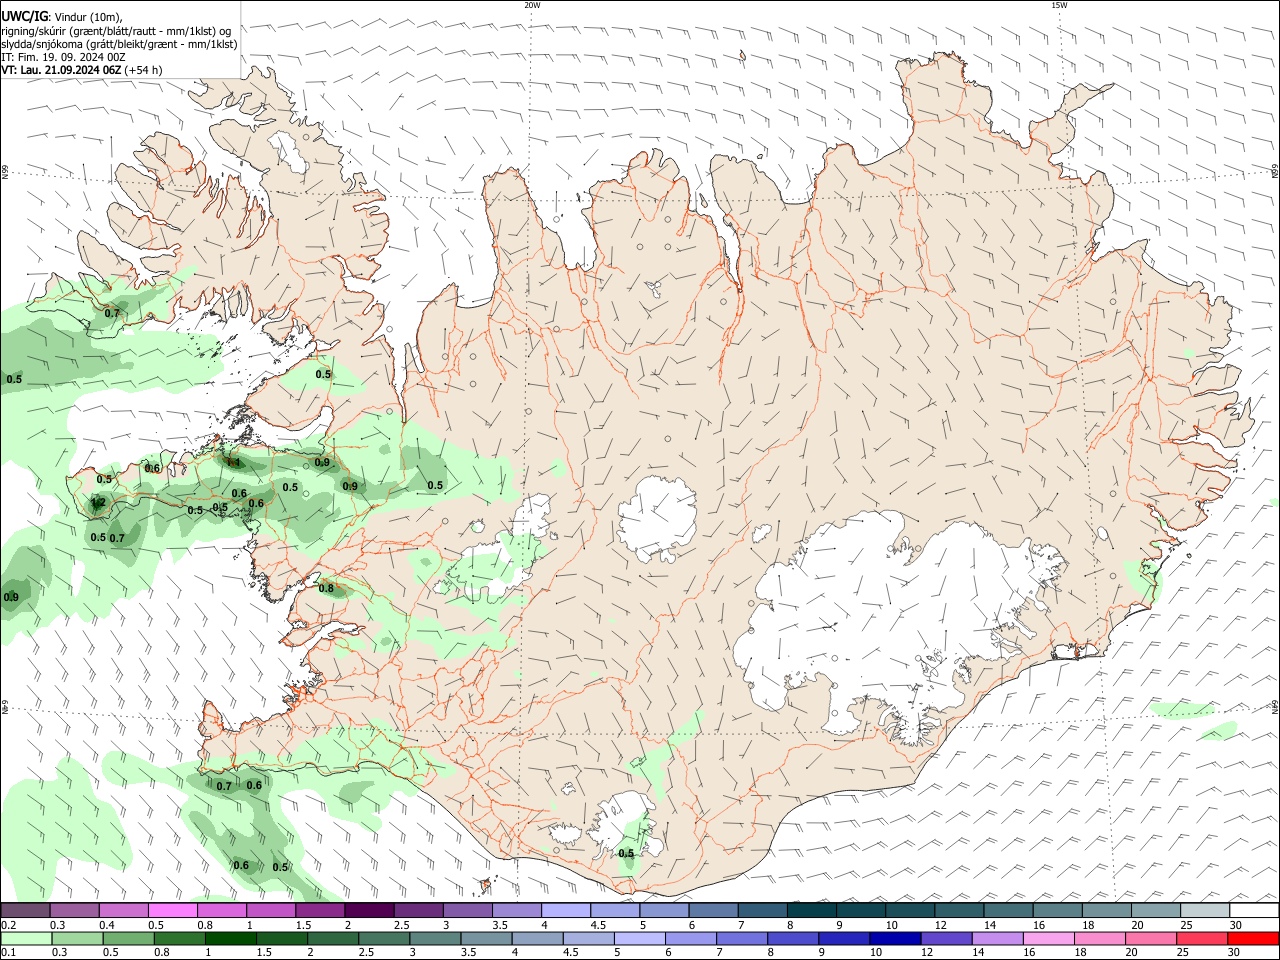Select the bright magenta 0.5 snow swatch
The height and width of the screenshot is (960, 1280).
[172, 910]
